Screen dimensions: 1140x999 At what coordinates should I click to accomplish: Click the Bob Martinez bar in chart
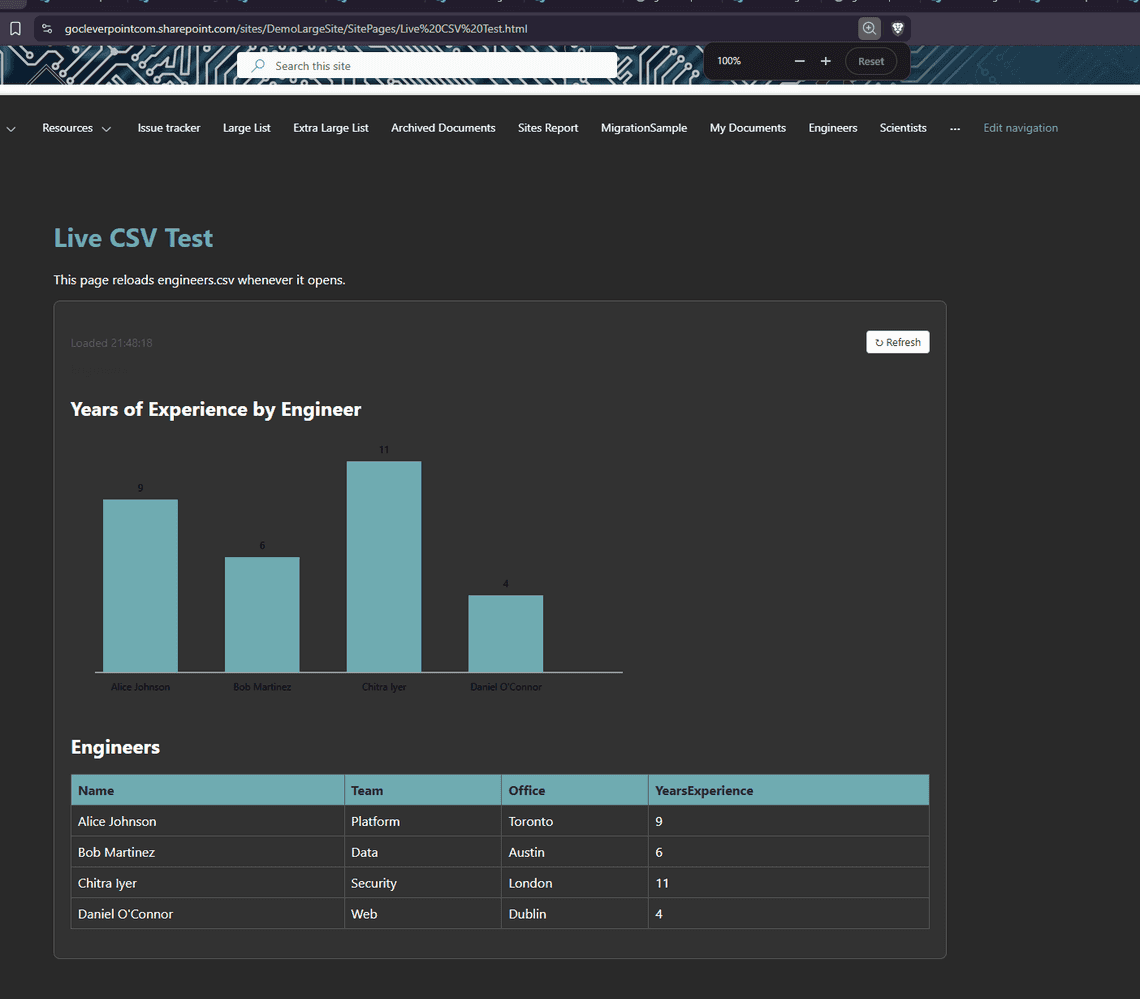coord(262,614)
